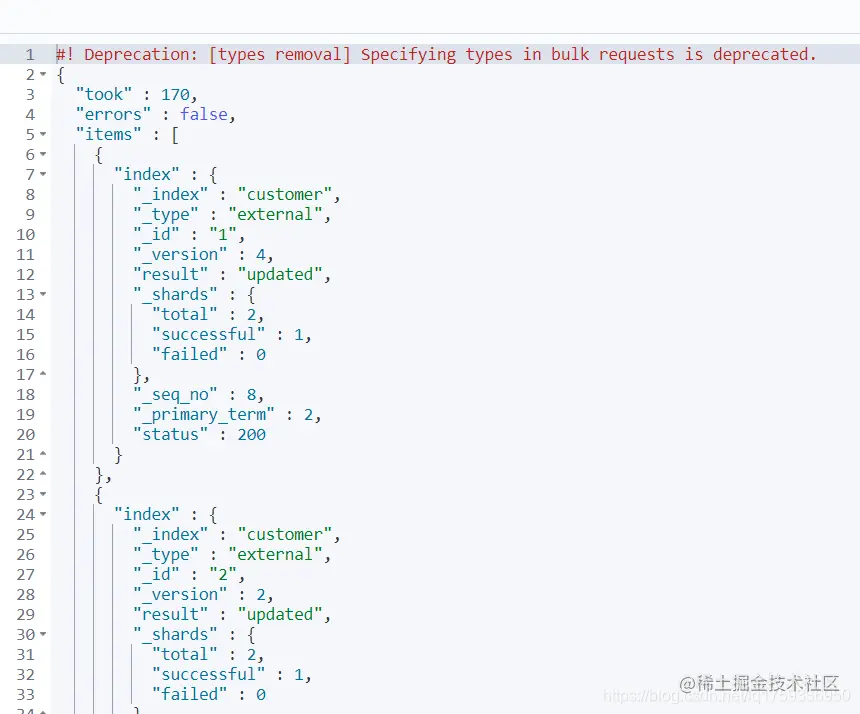Fold the "_shards" object on line 13
The width and height of the screenshot is (860, 714).
(x=43, y=294)
